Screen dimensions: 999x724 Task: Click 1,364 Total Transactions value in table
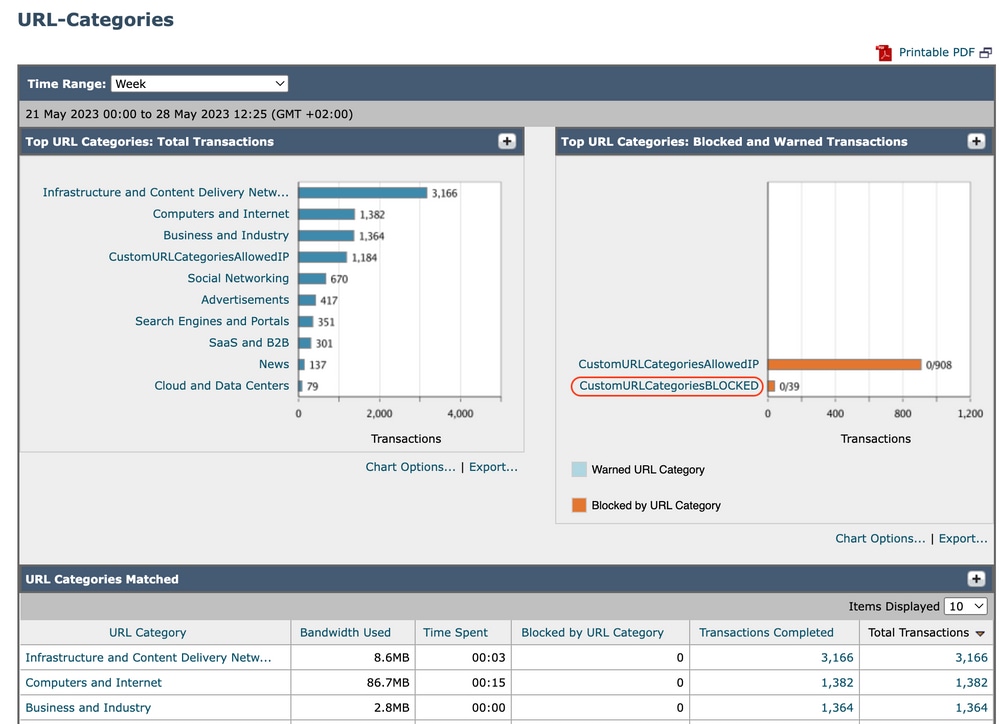point(971,707)
